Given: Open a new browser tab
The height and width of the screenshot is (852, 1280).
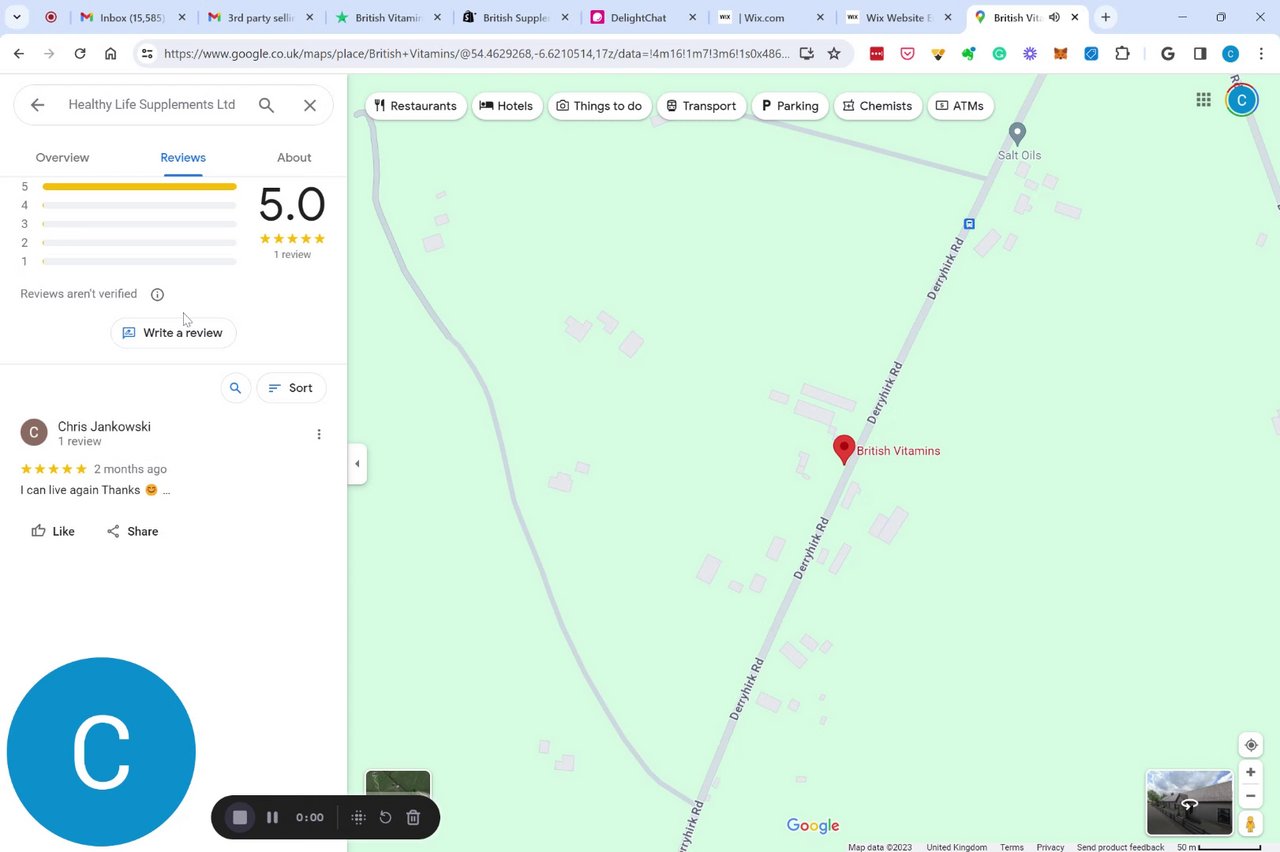Looking at the screenshot, I should [x=1106, y=17].
